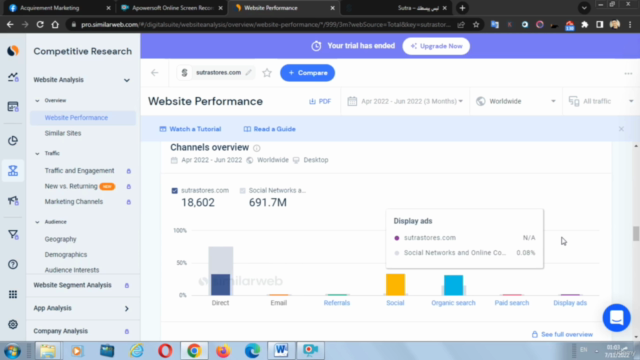Check the Social Networks legend checkbox
640x360 pixels.
point(242,191)
